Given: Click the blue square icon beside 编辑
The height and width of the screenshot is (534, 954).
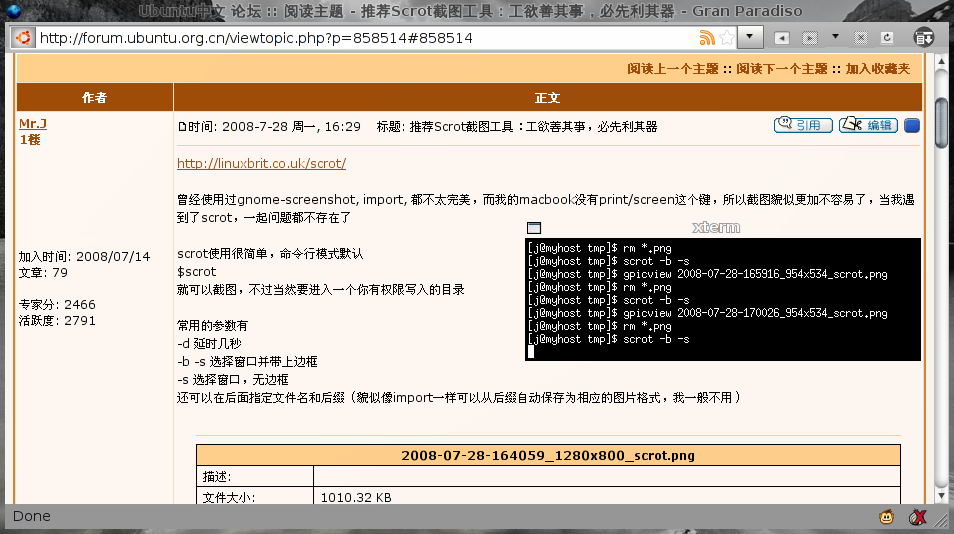Looking at the screenshot, I should 911,125.
